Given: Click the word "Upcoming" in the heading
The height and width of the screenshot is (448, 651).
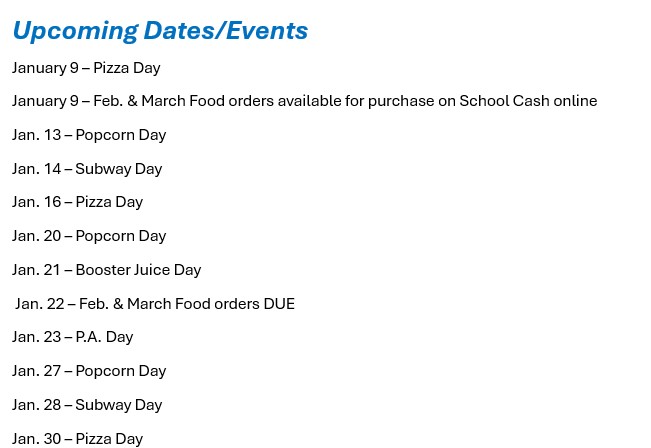Looking at the screenshot, I should (x=75, y=30).
